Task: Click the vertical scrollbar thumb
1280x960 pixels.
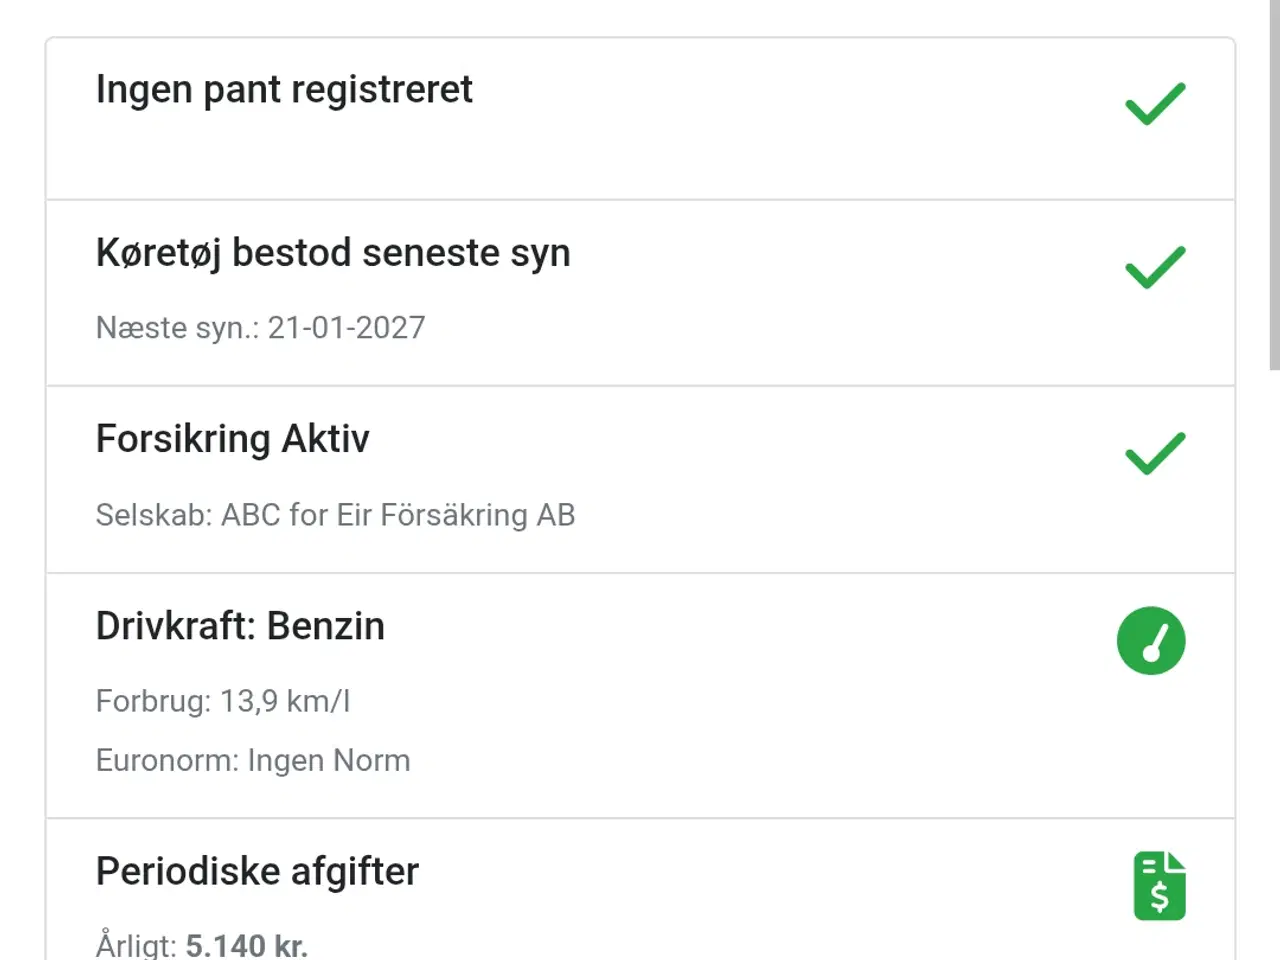Action: [x=1273, y=185]
